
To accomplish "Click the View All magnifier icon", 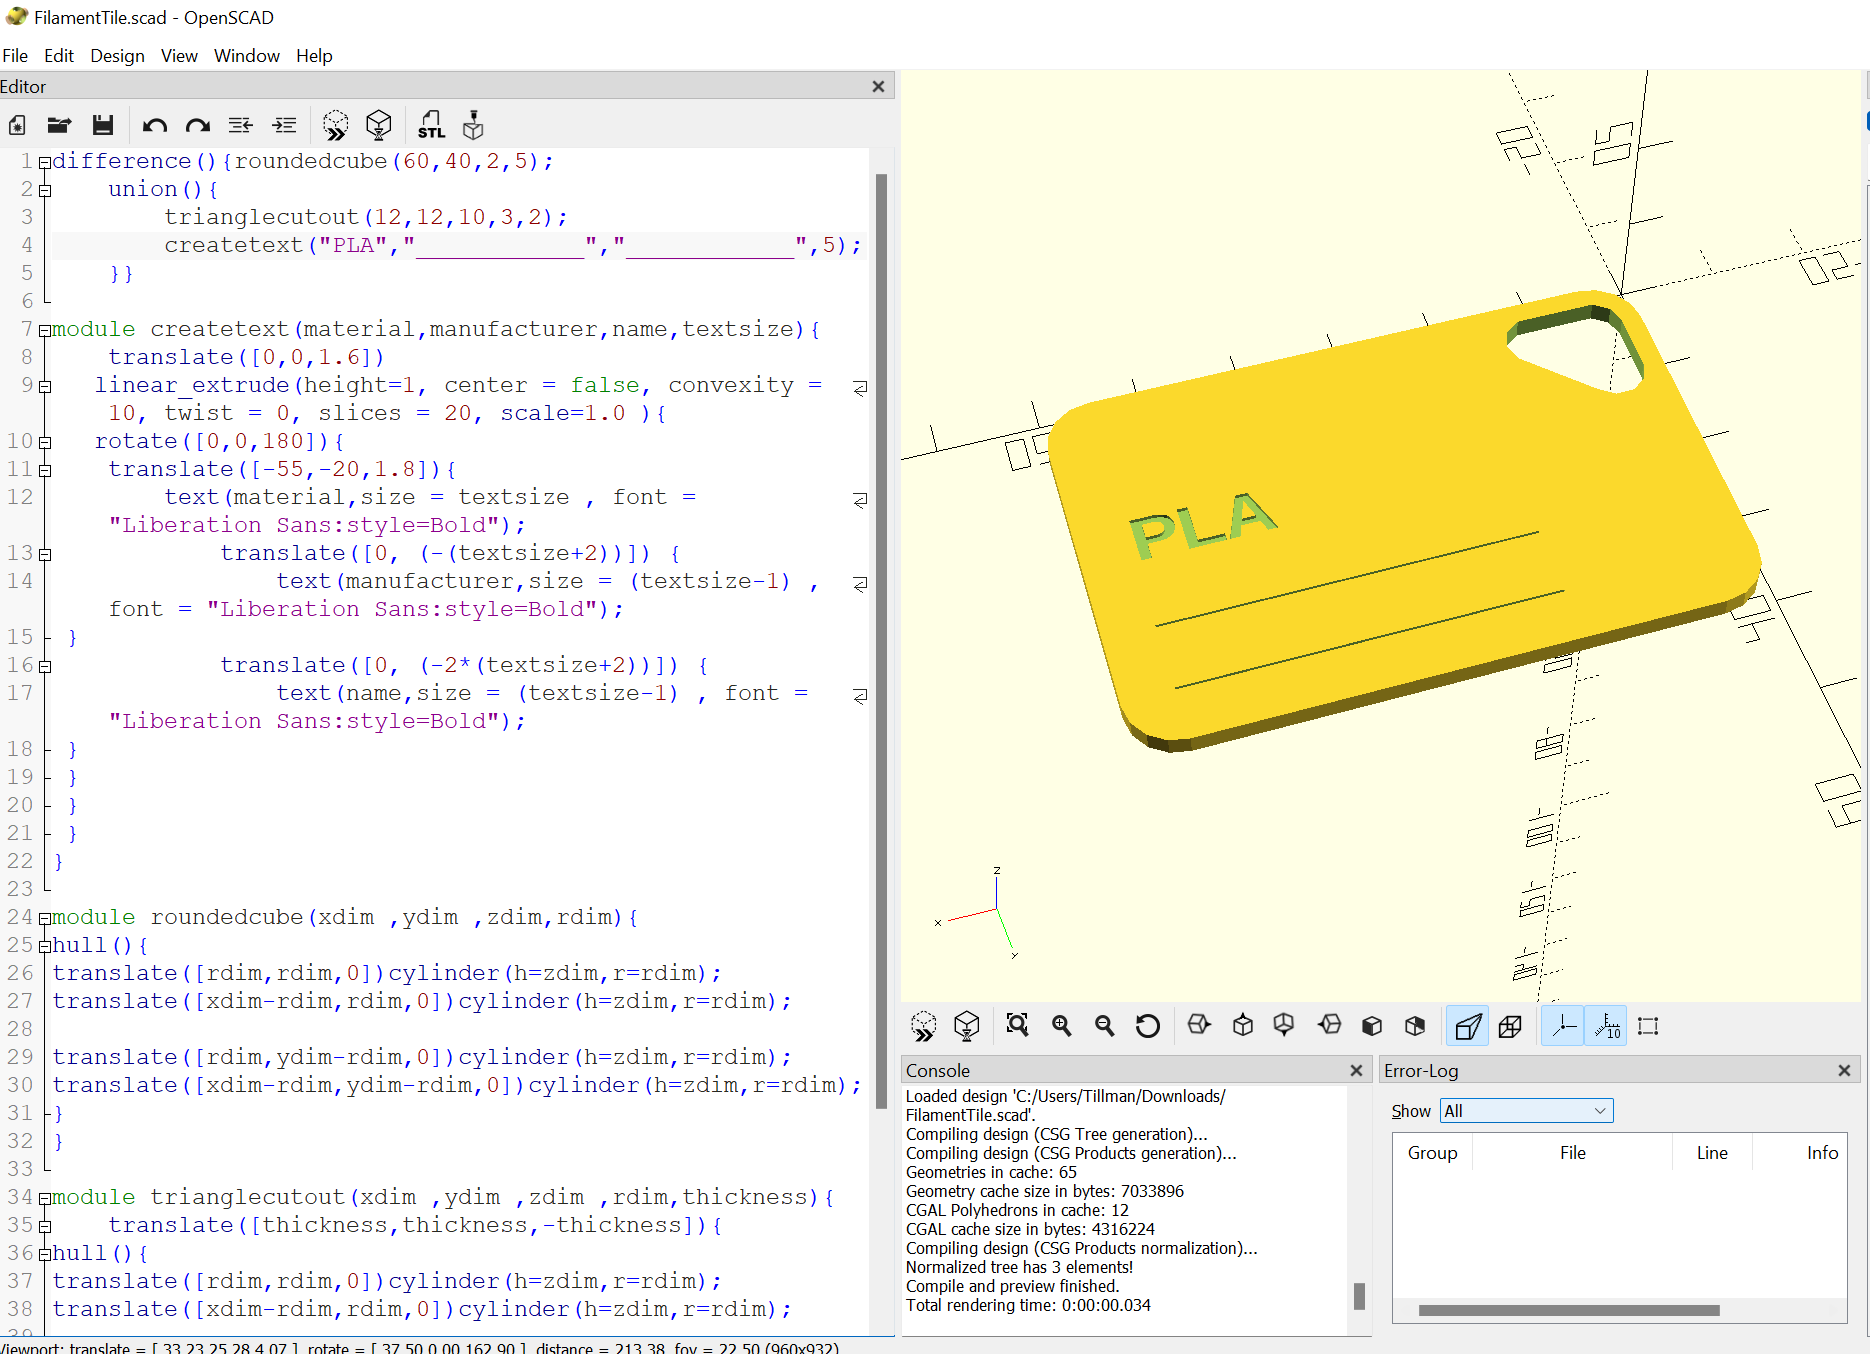I will [x=1017, y=1025].
